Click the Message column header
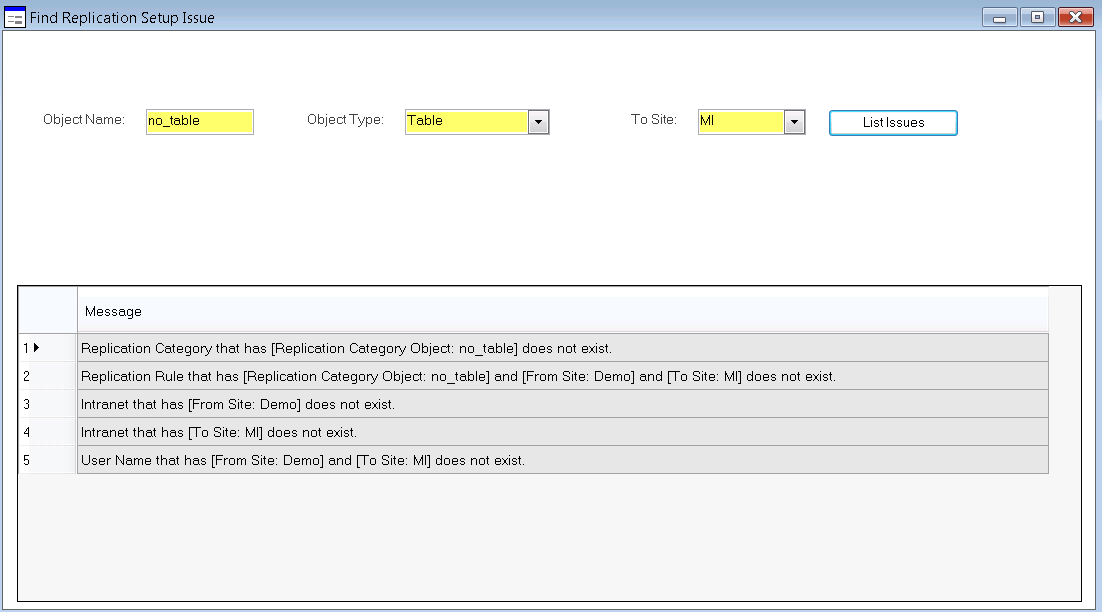The width and height of the screenshot is (1102, 612). coord(562,312)
